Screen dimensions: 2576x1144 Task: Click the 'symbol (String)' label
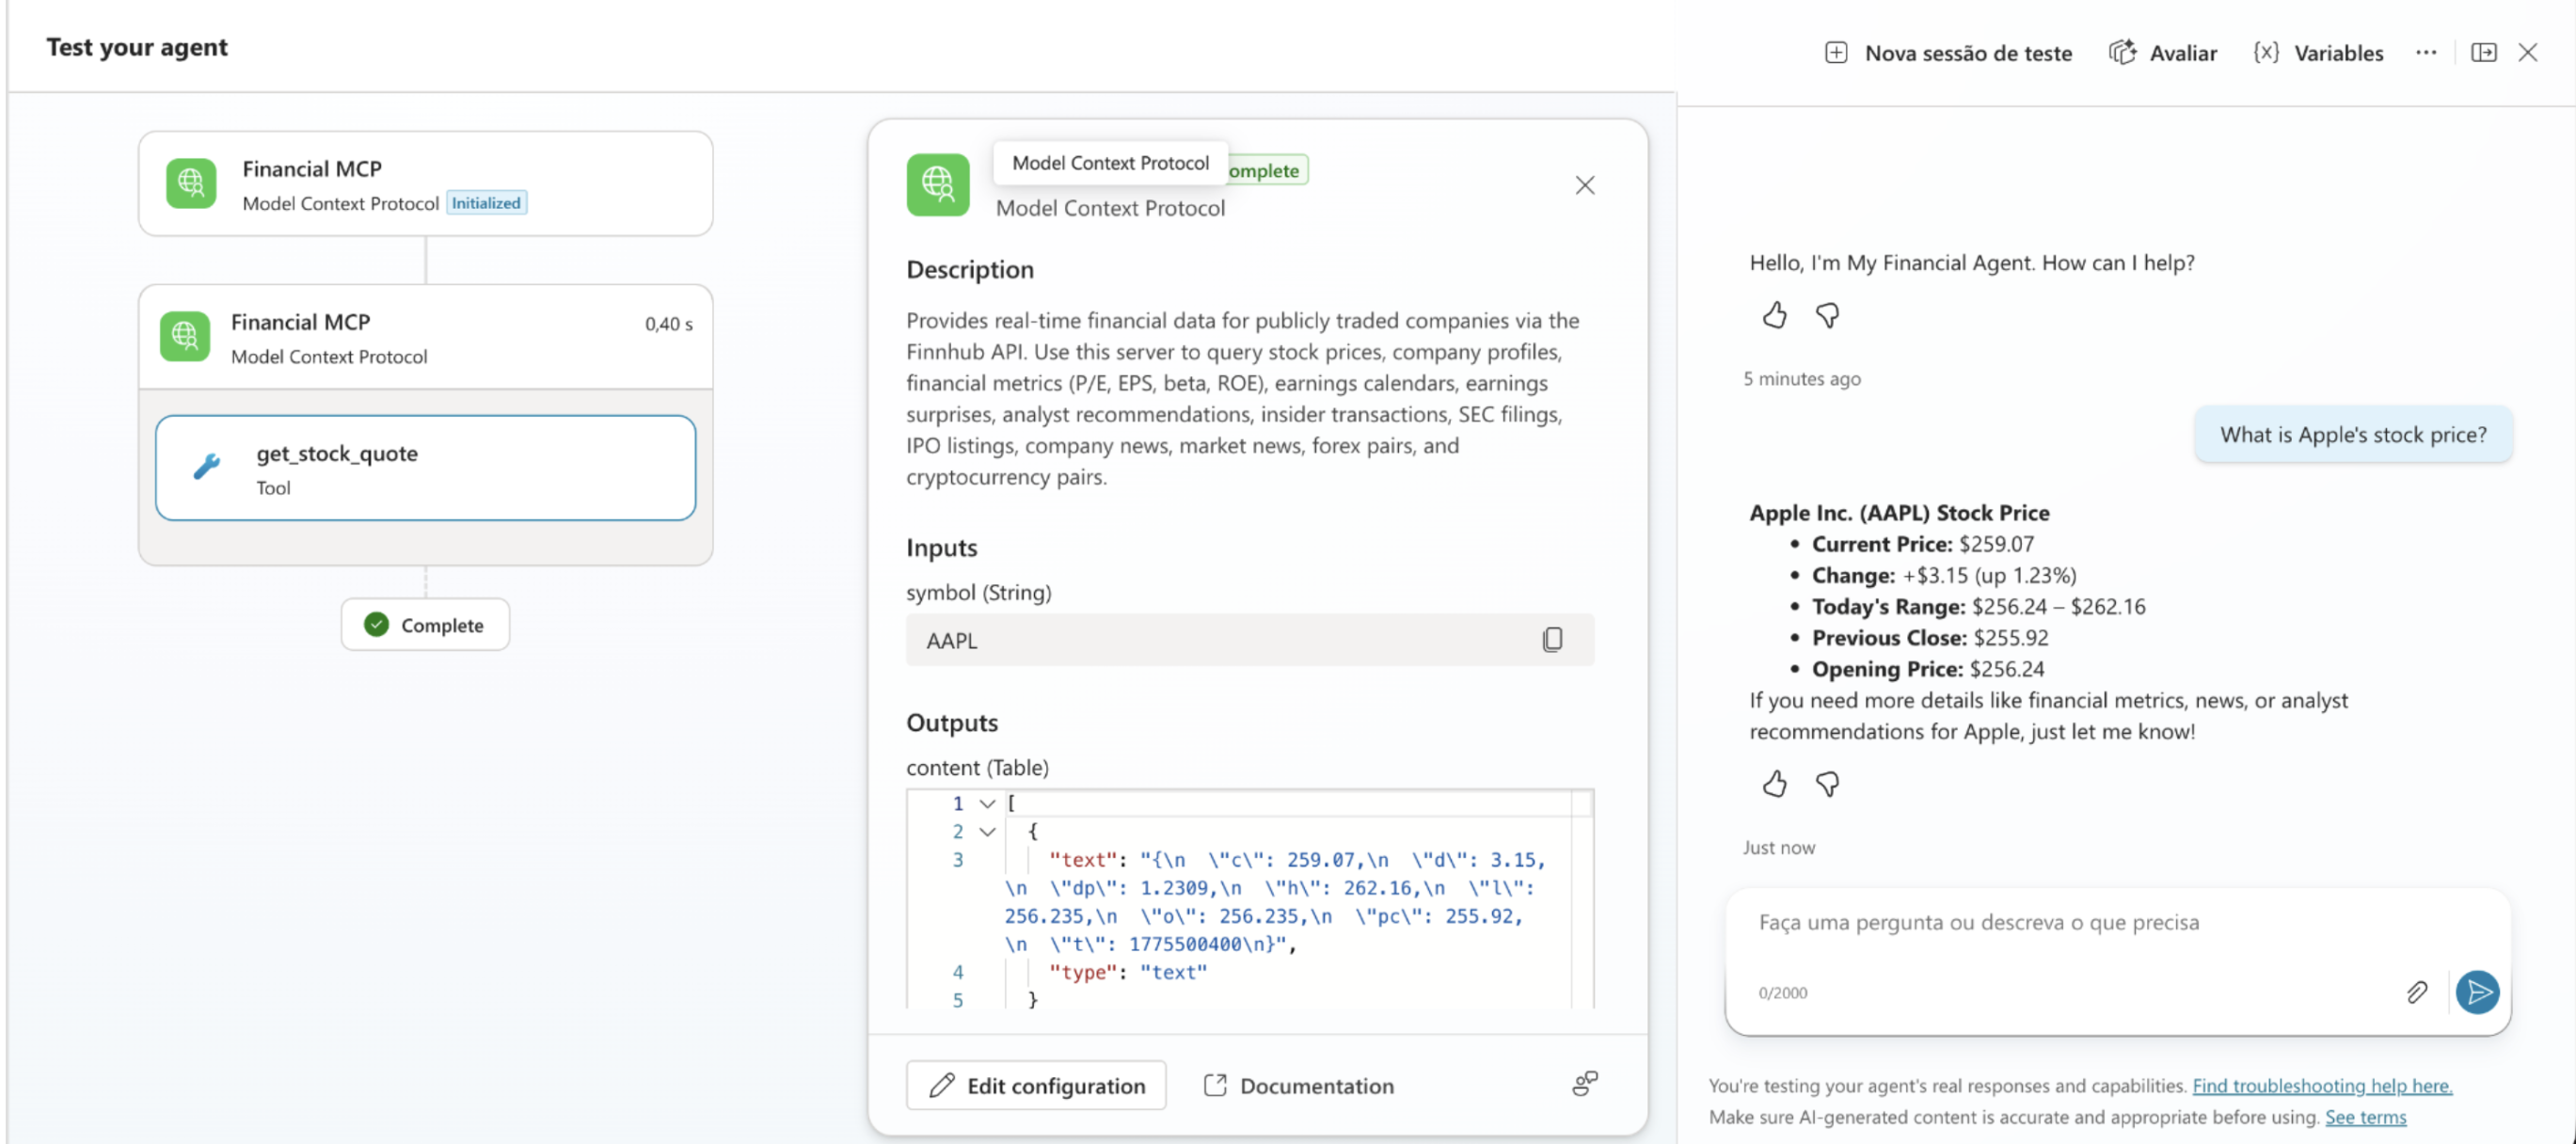coord(978,593)
